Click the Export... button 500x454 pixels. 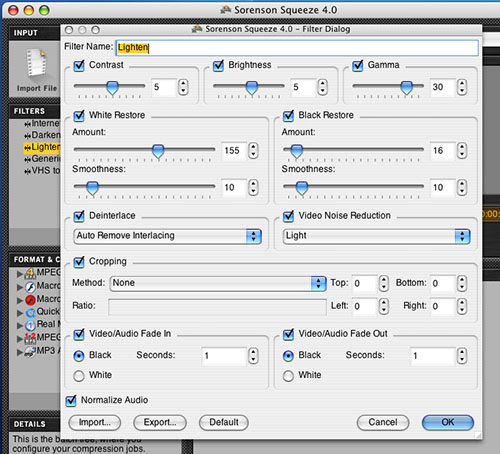(160, 422)
